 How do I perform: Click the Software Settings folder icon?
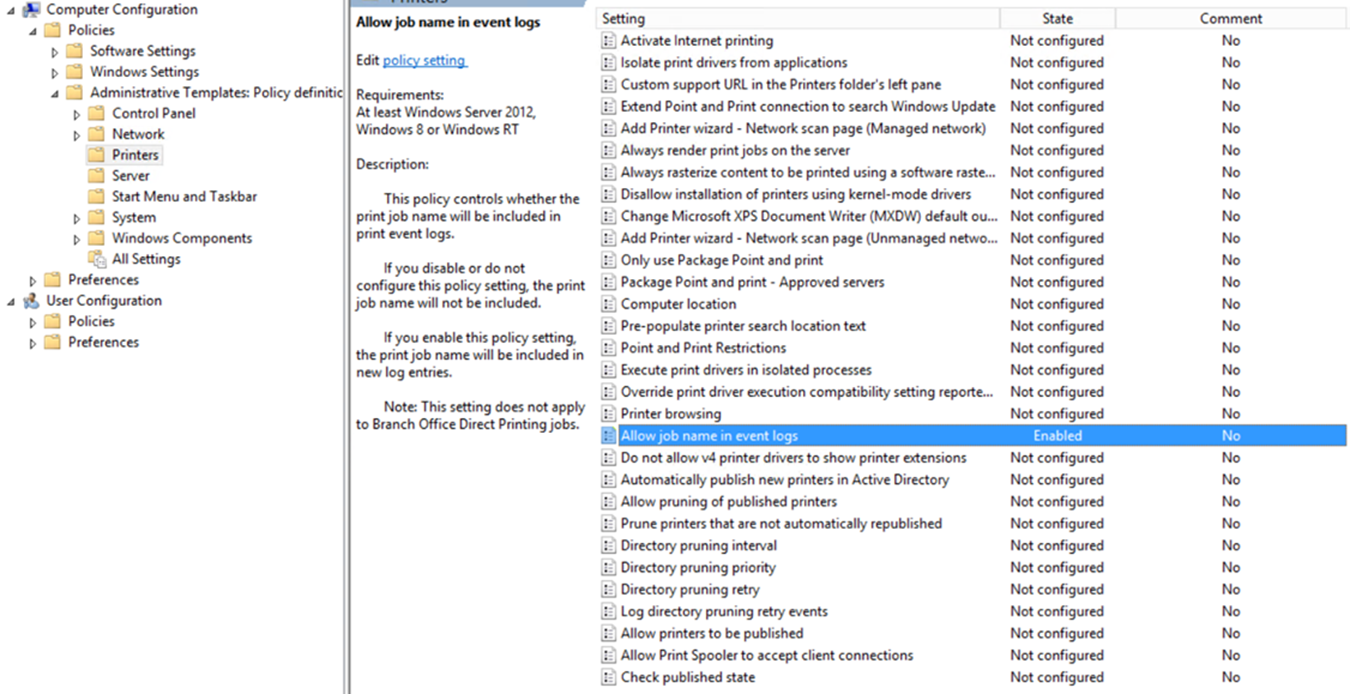pos(74,51)
